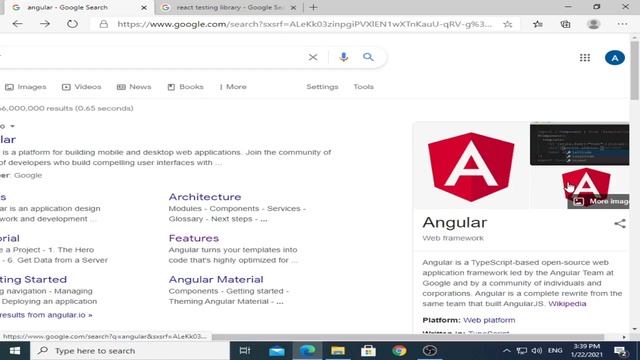
Task: Open the Favorites list icon in the toolbar
Action: (538, 24)
